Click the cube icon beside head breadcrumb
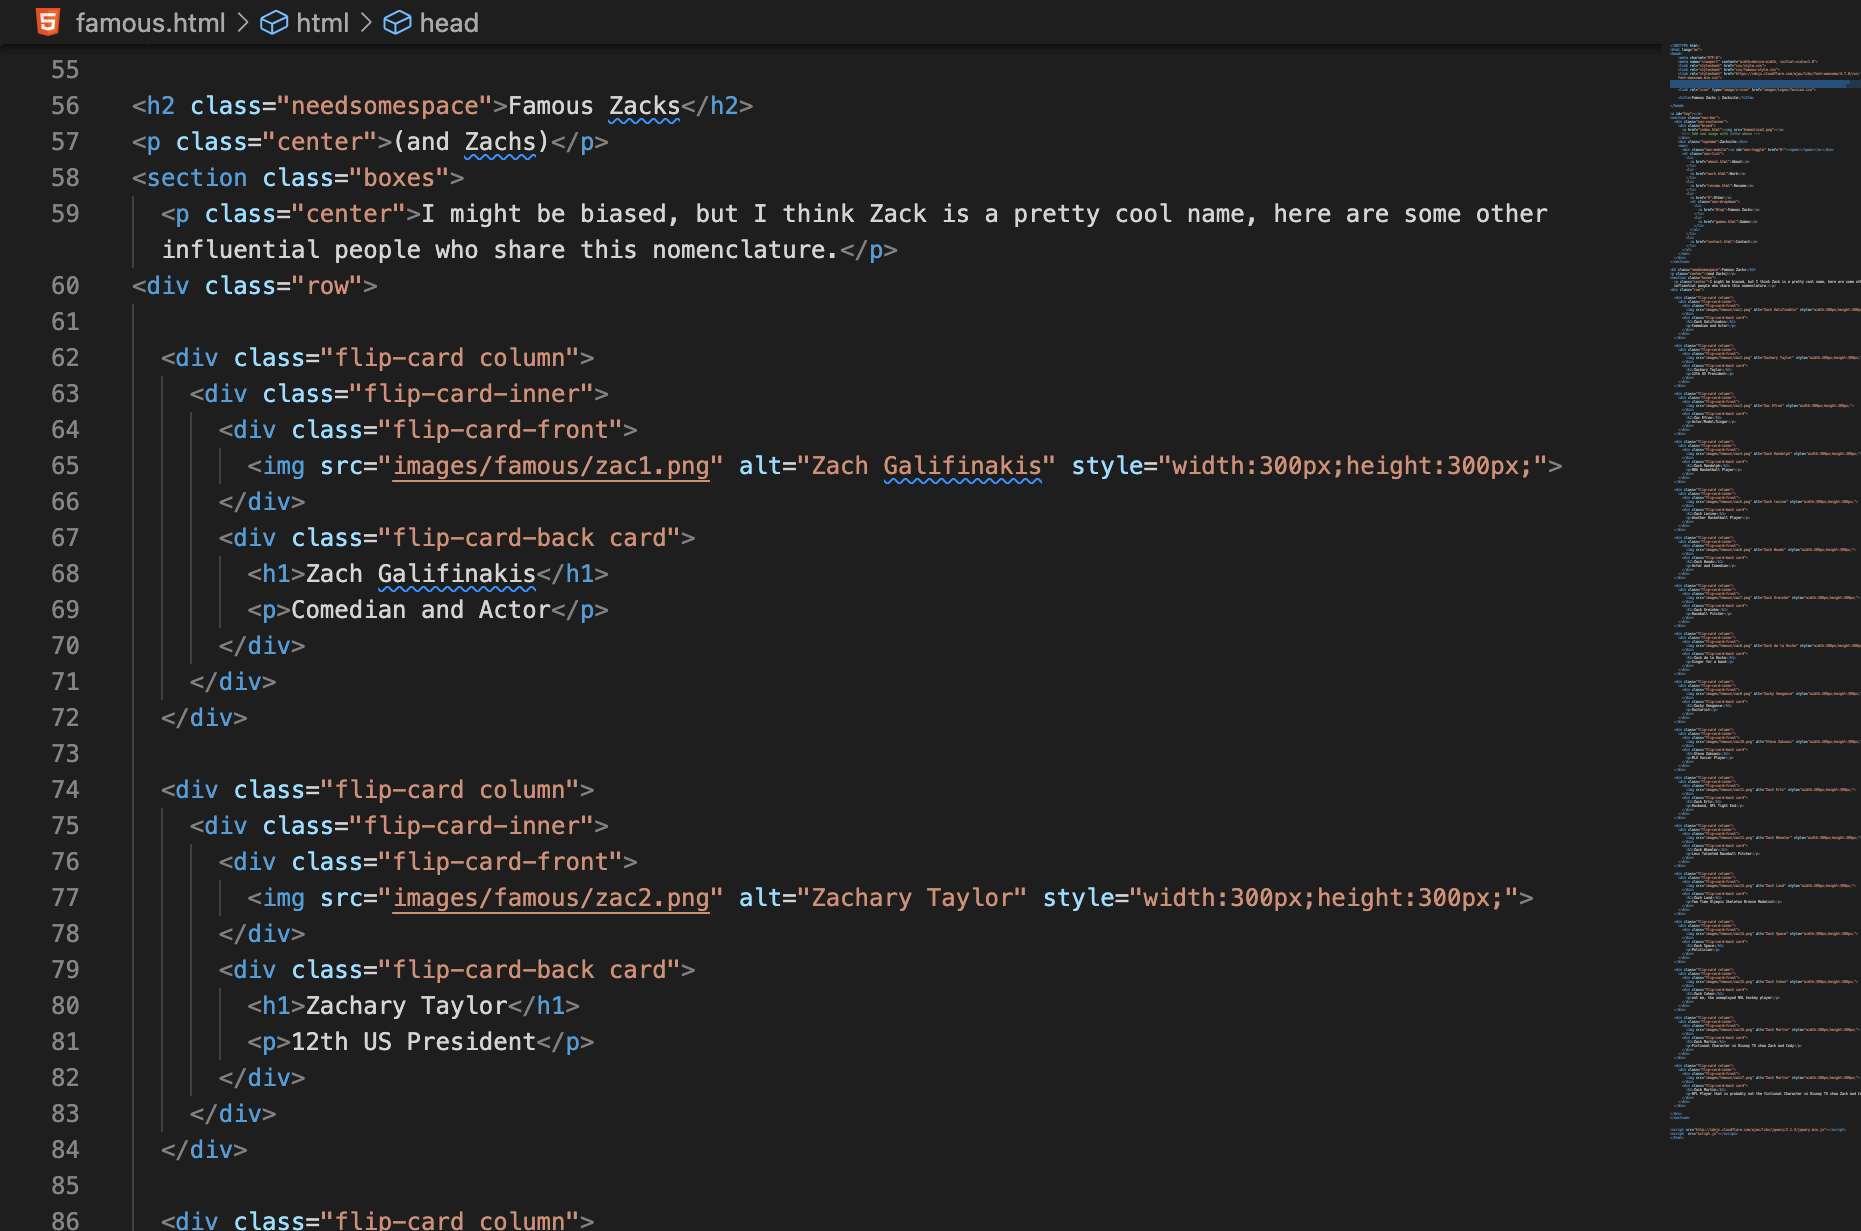This screenshot has width=1861, height=1231. [397, 22]
